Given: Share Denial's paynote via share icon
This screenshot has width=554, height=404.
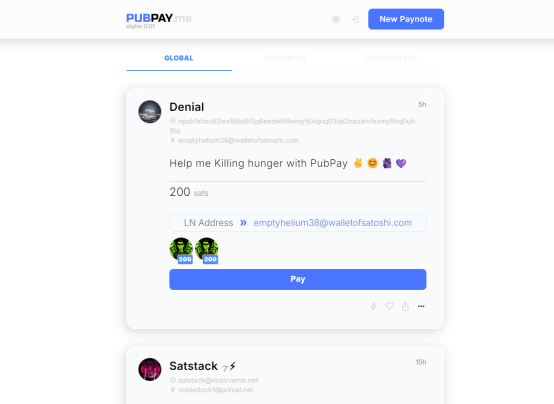Looking at the screenshot, I should [x=405, y=306].
